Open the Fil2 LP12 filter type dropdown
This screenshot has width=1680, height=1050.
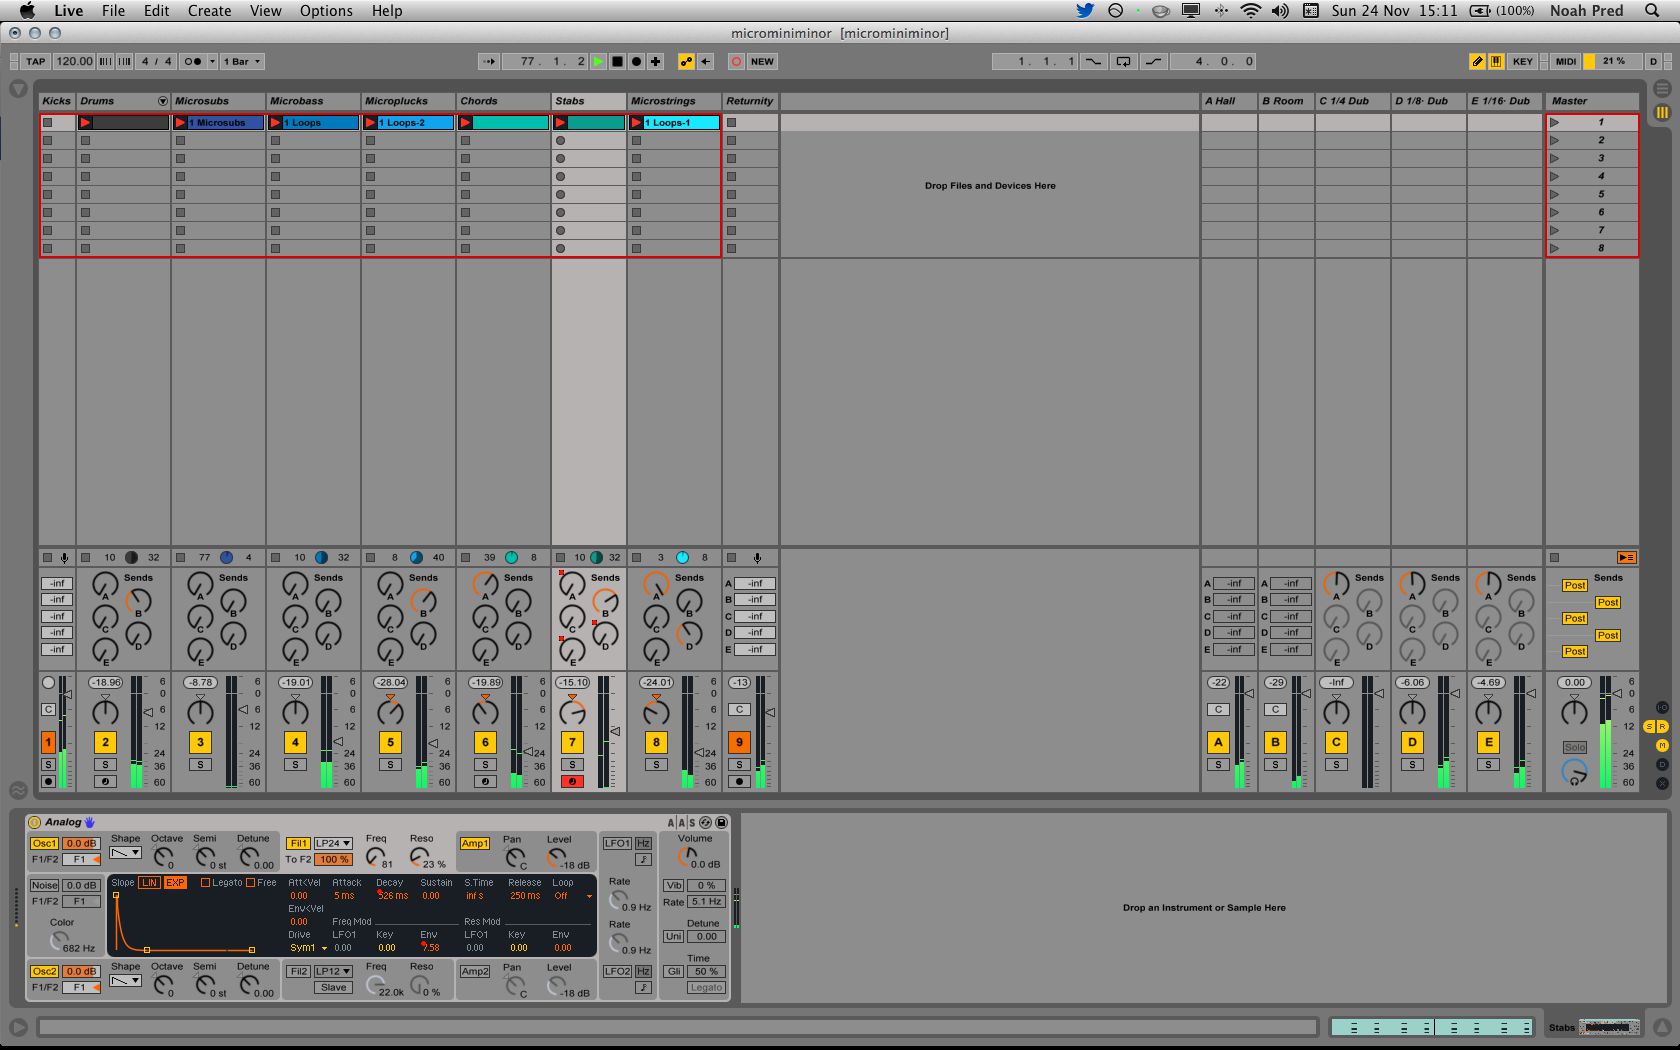333,971
